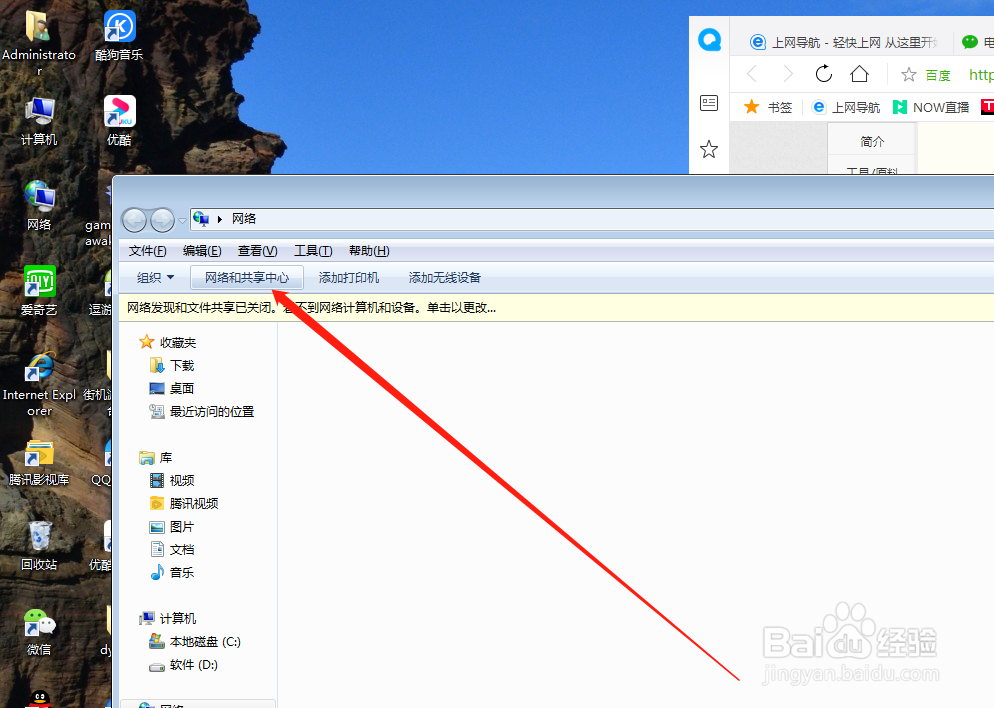This screenshot has width=994, height=708.
Task: Open the 工具(T) menu
Action: coord(312,250)
